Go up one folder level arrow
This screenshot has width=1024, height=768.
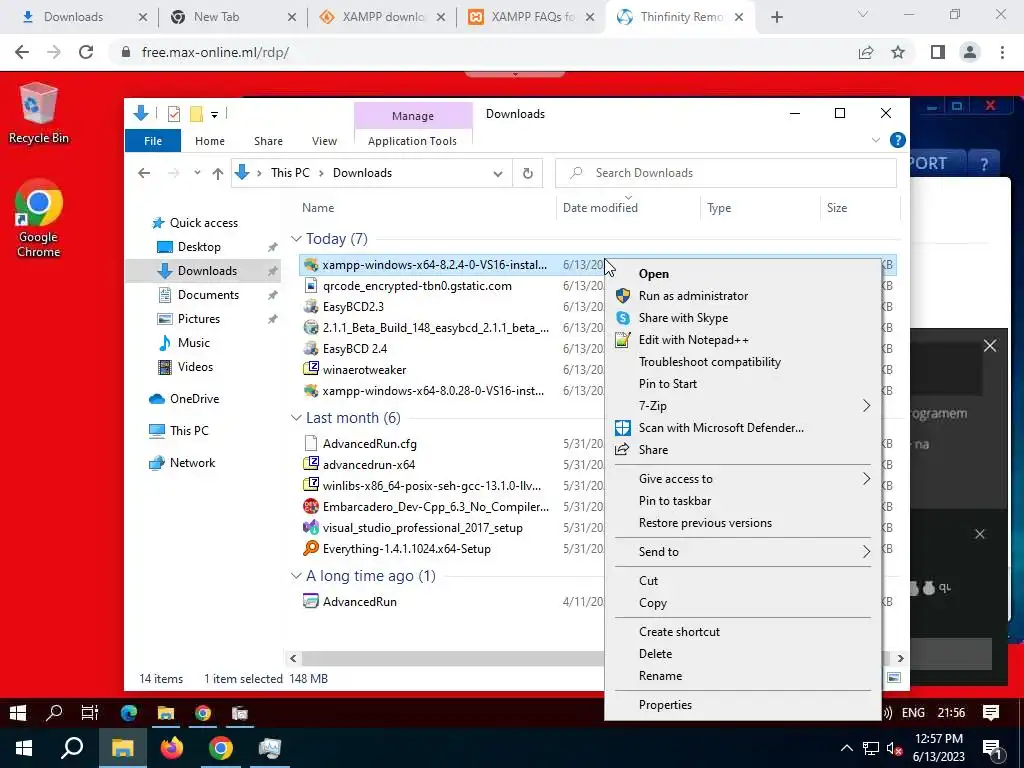click(x=217, y=173)
